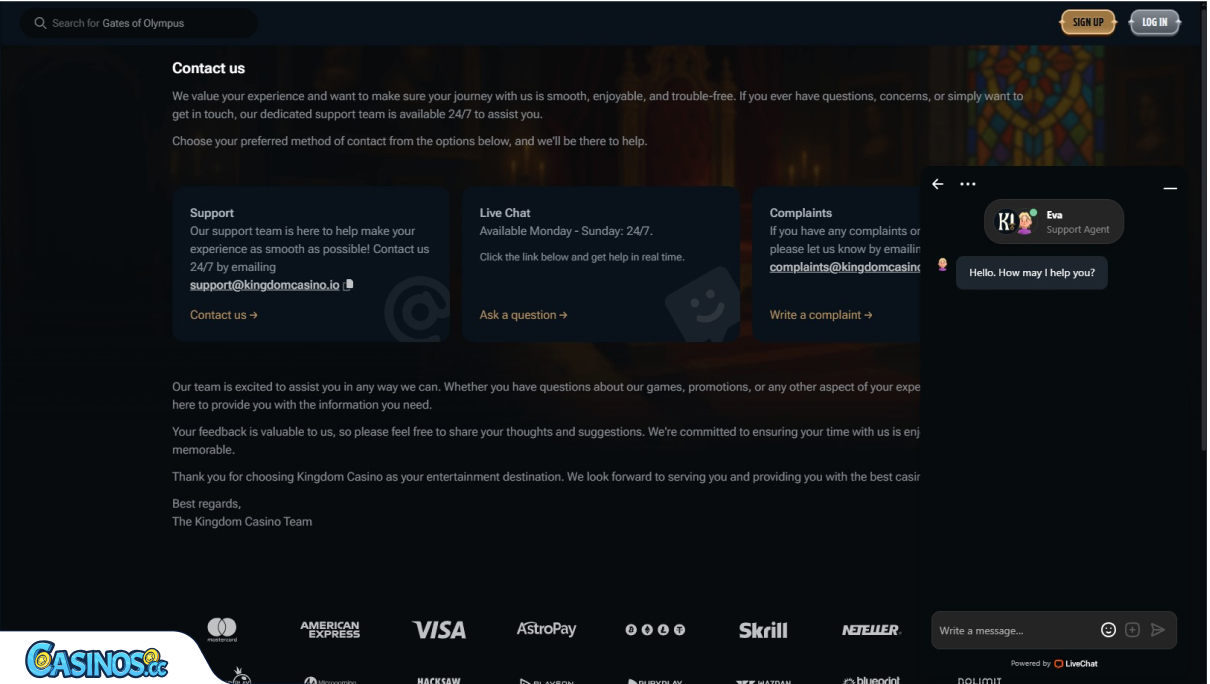The height and width of the screenshot is (684, 1210).
Task: Click the Neteller logo
Action: click(871, 630)
